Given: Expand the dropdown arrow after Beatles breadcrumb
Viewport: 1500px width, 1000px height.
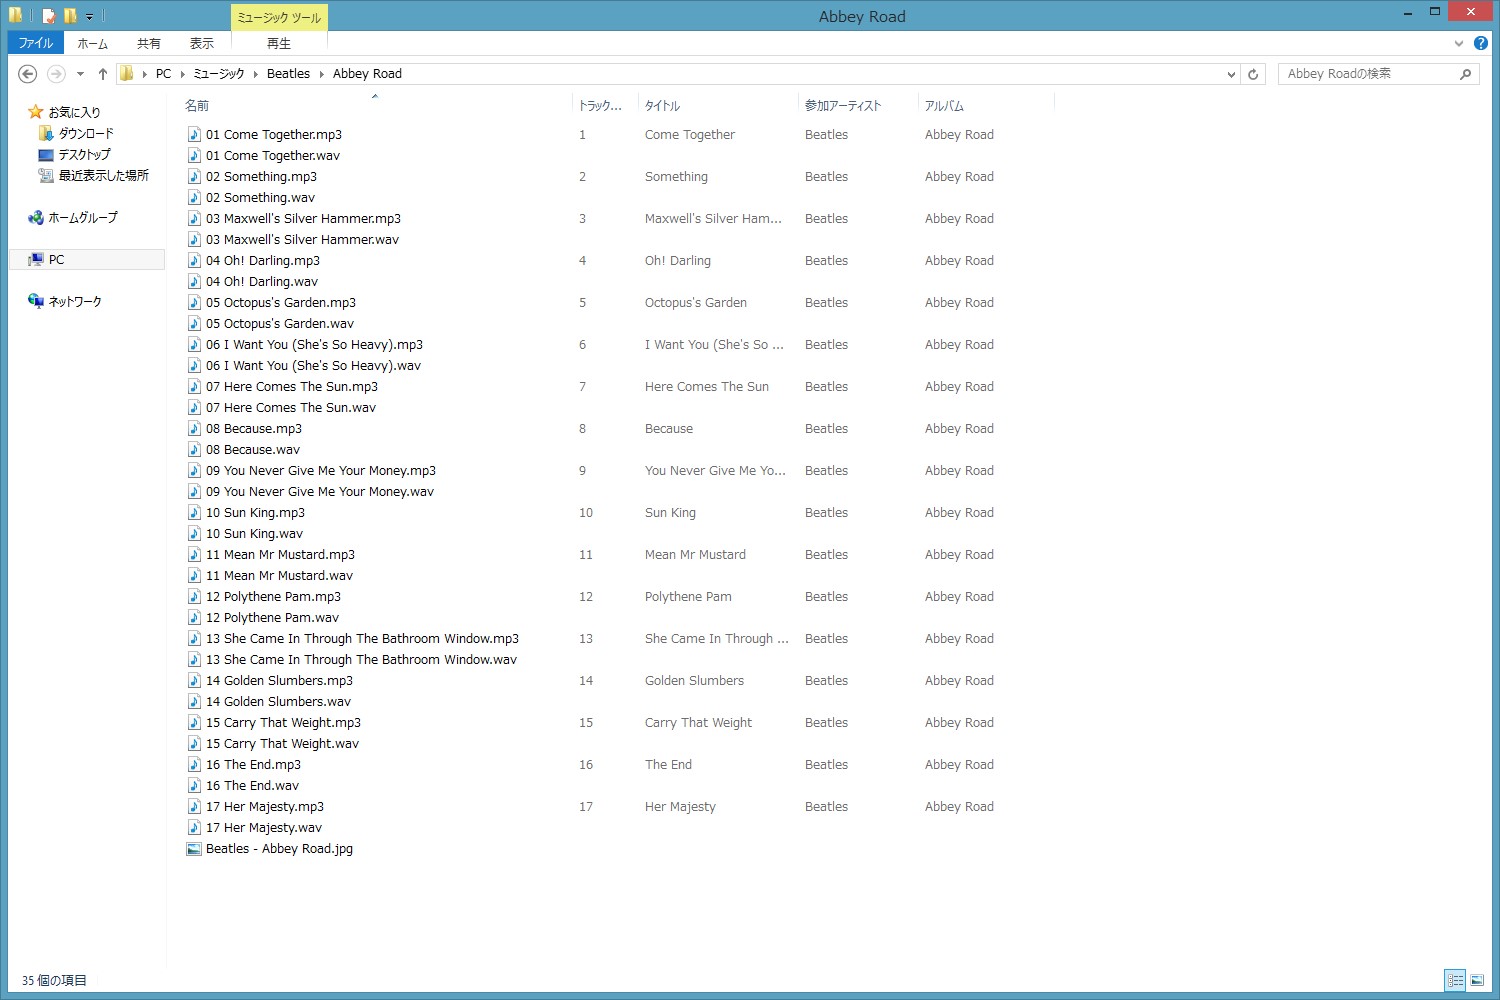Looking at the screenshot, I should point(322,74).
